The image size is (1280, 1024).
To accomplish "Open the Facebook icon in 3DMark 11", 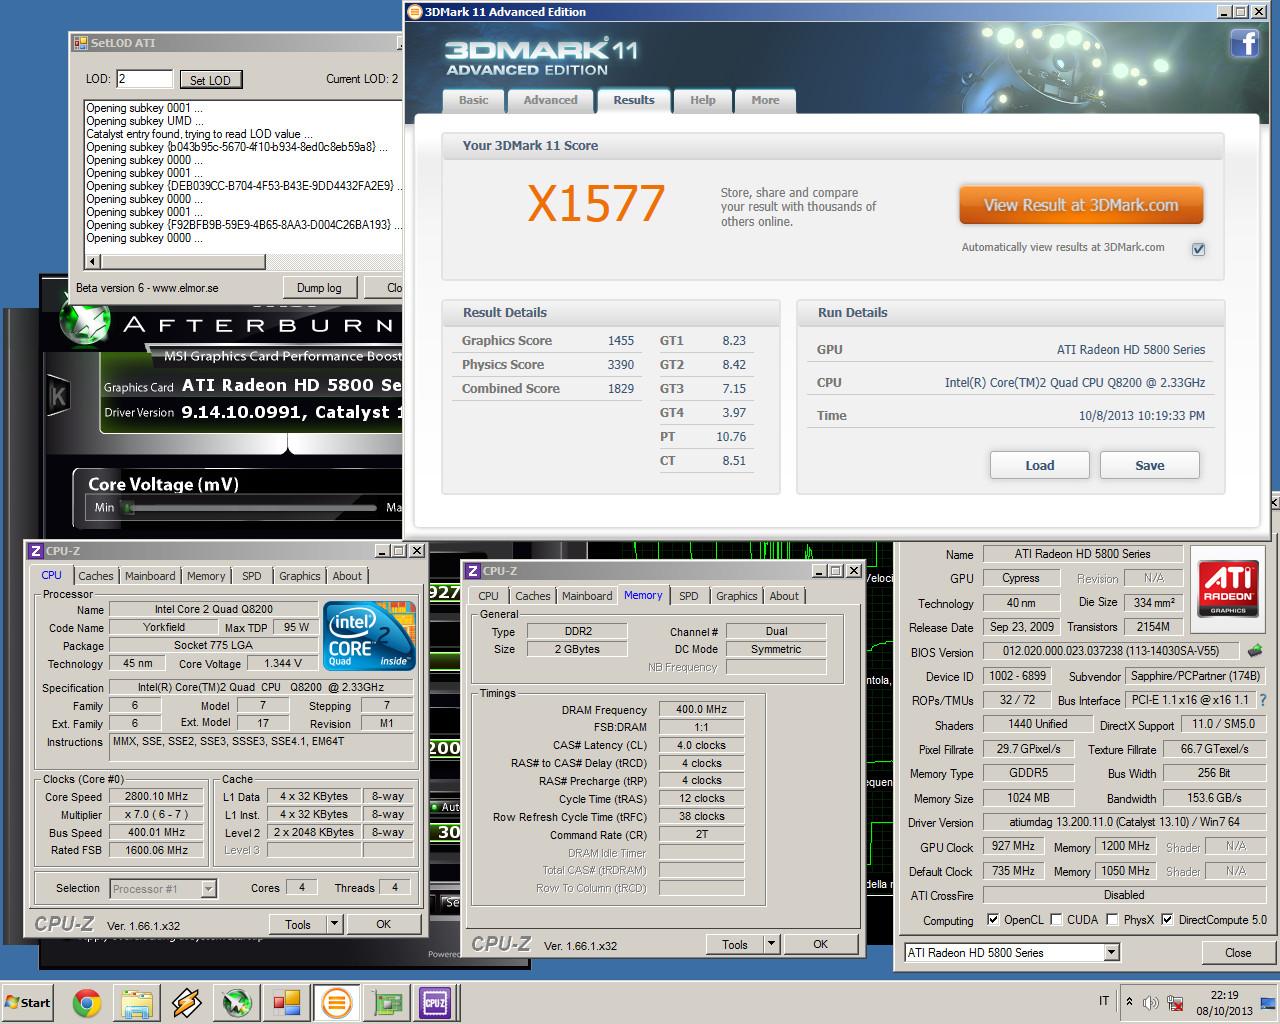I will point(1244,43).
